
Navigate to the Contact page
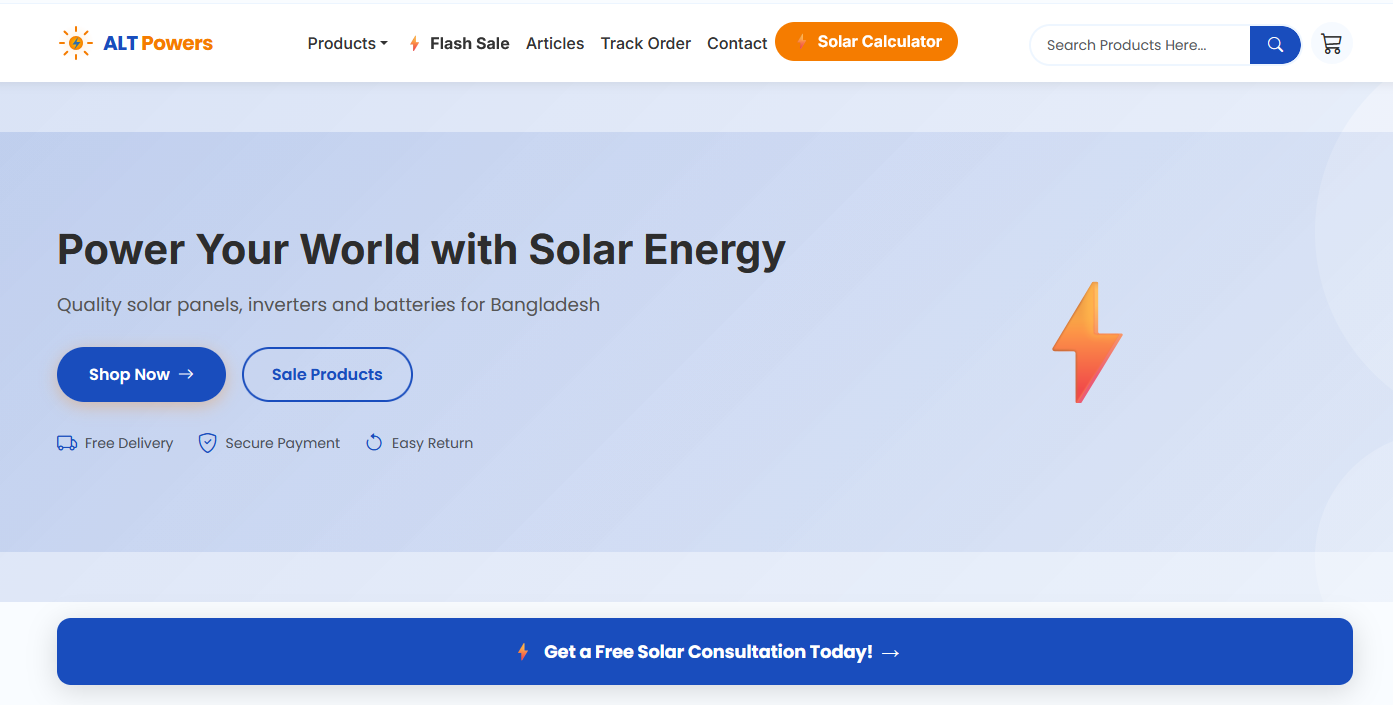click(737, 44)
